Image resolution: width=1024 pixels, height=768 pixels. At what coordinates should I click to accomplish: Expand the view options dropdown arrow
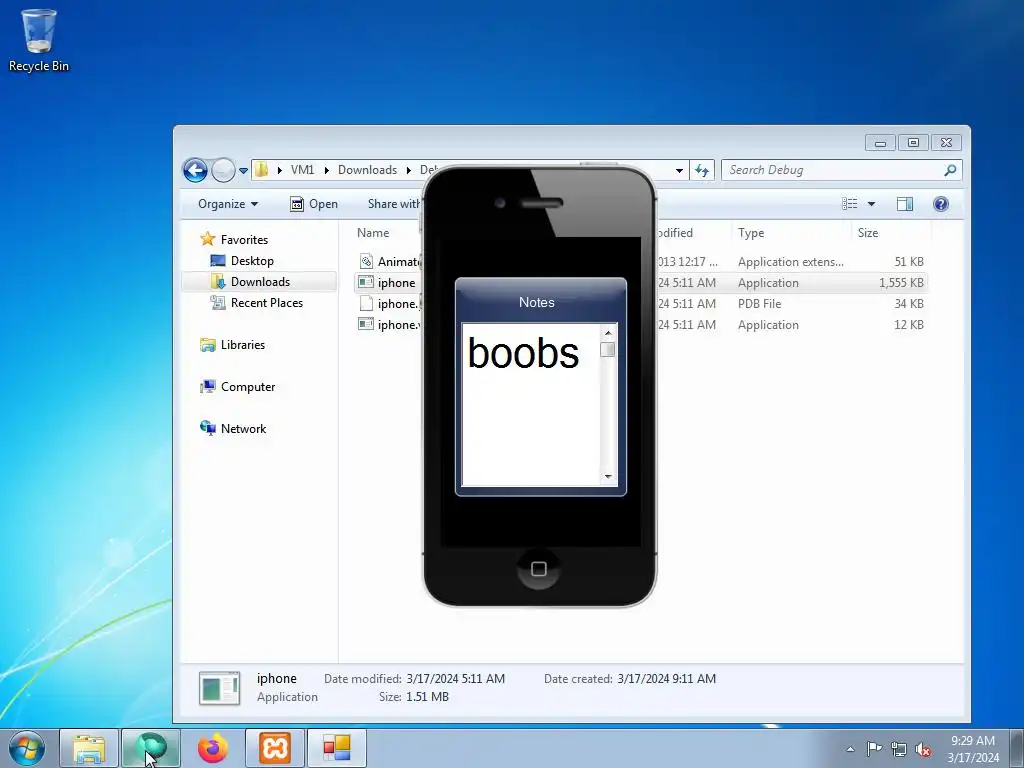point(871,204)
